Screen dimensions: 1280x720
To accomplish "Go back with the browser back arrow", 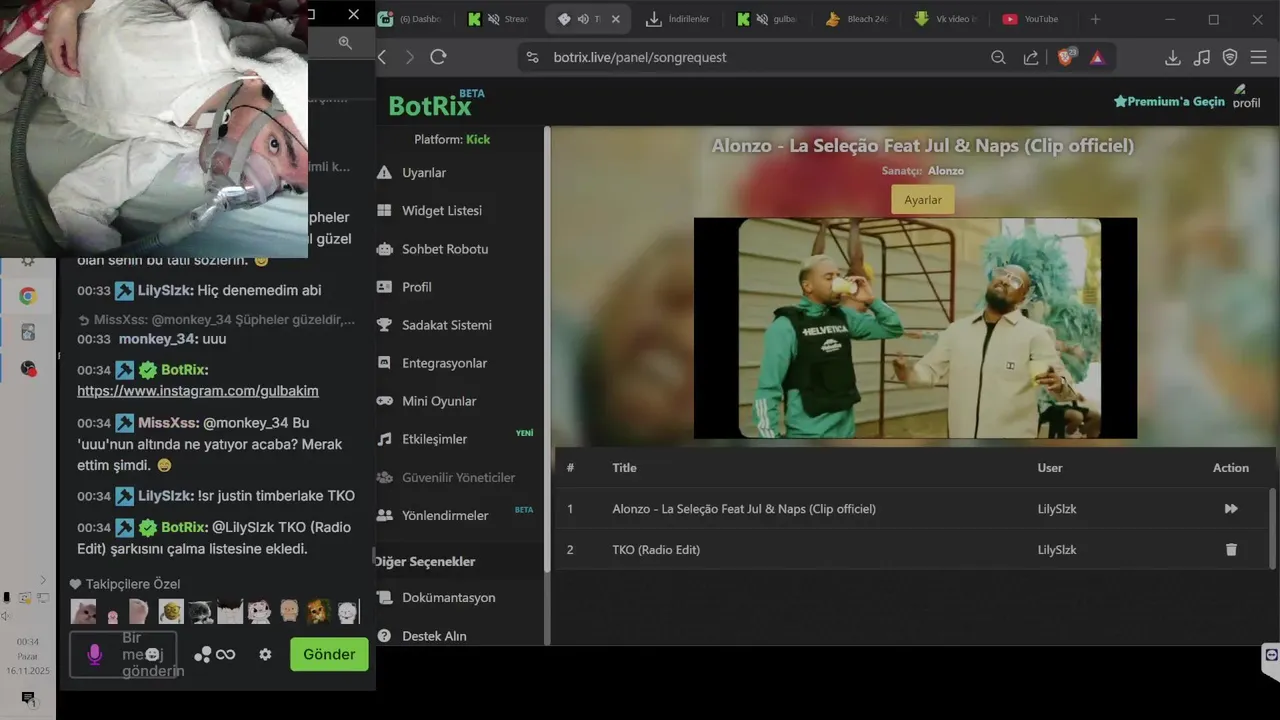I will 382,57.
